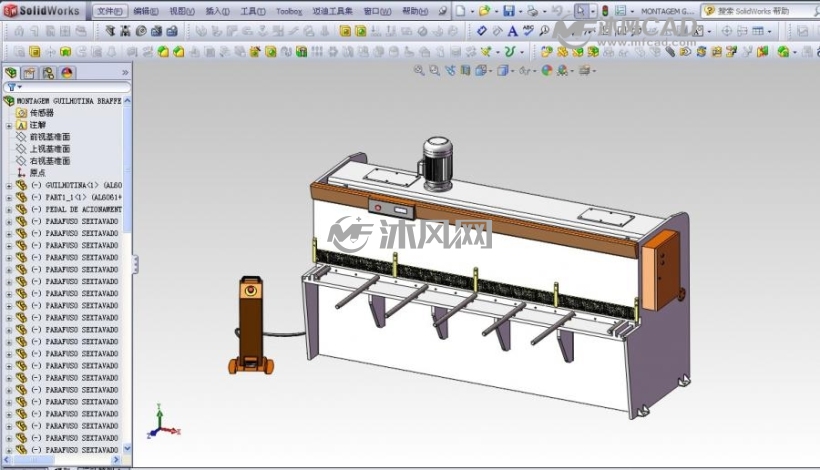Open dropdown arrow next to Open folder
820x470 pixels.
point(496,11)
